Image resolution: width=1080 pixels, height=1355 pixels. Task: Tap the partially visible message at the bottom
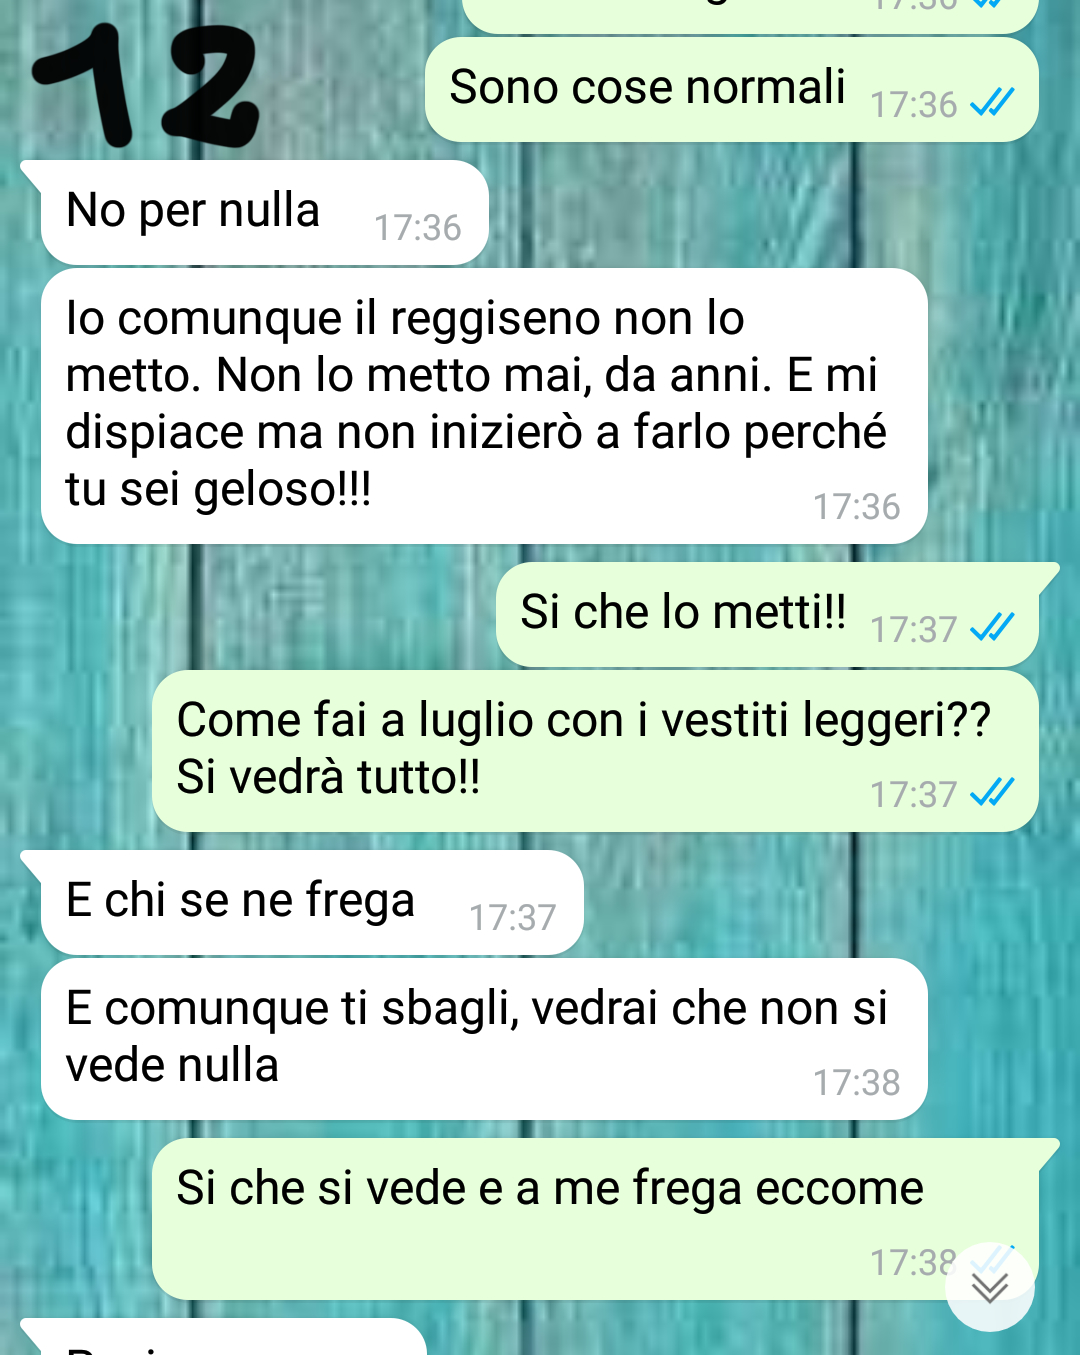225,1337
